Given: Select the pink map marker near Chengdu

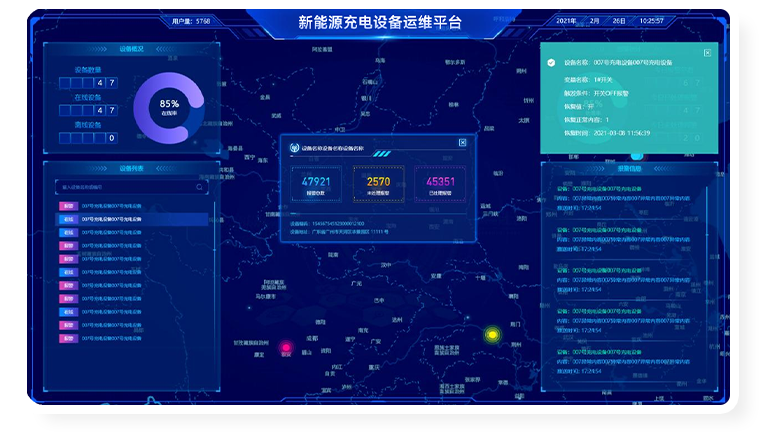Looking at the screenshot, I should (285, 347).
